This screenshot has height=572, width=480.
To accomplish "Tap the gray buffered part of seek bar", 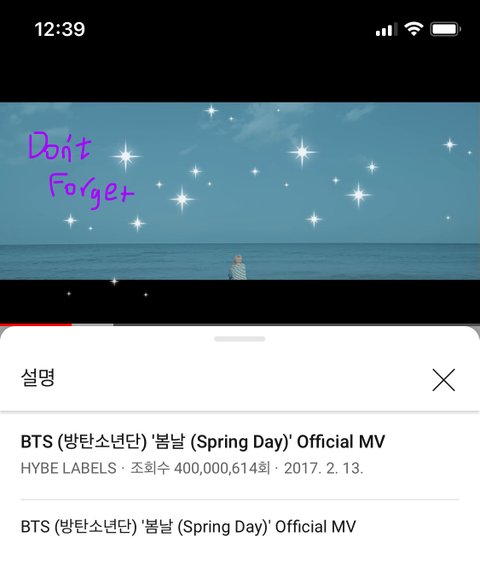I will (x=93, y=324).
